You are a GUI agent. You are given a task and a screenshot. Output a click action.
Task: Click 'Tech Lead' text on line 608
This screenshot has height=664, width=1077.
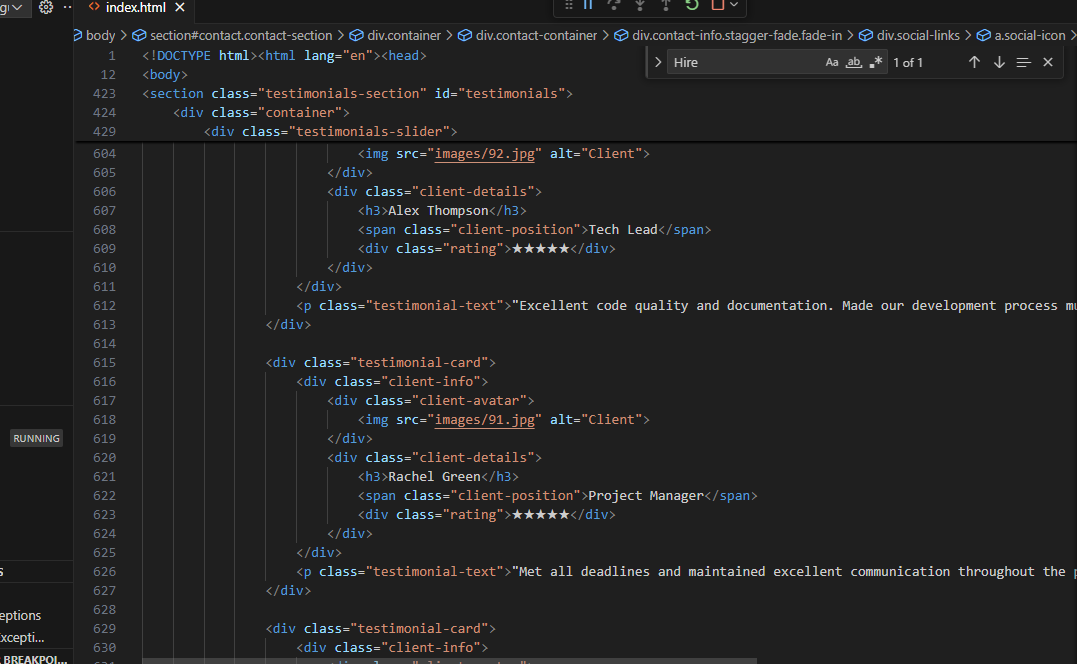[623, 230]
